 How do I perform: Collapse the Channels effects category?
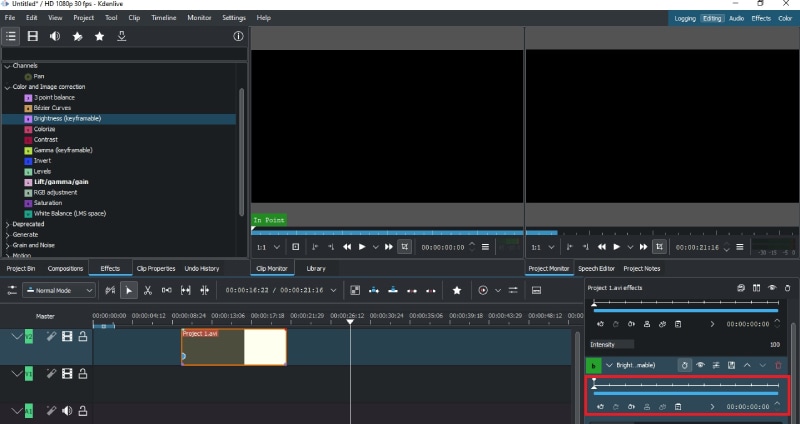7,66
